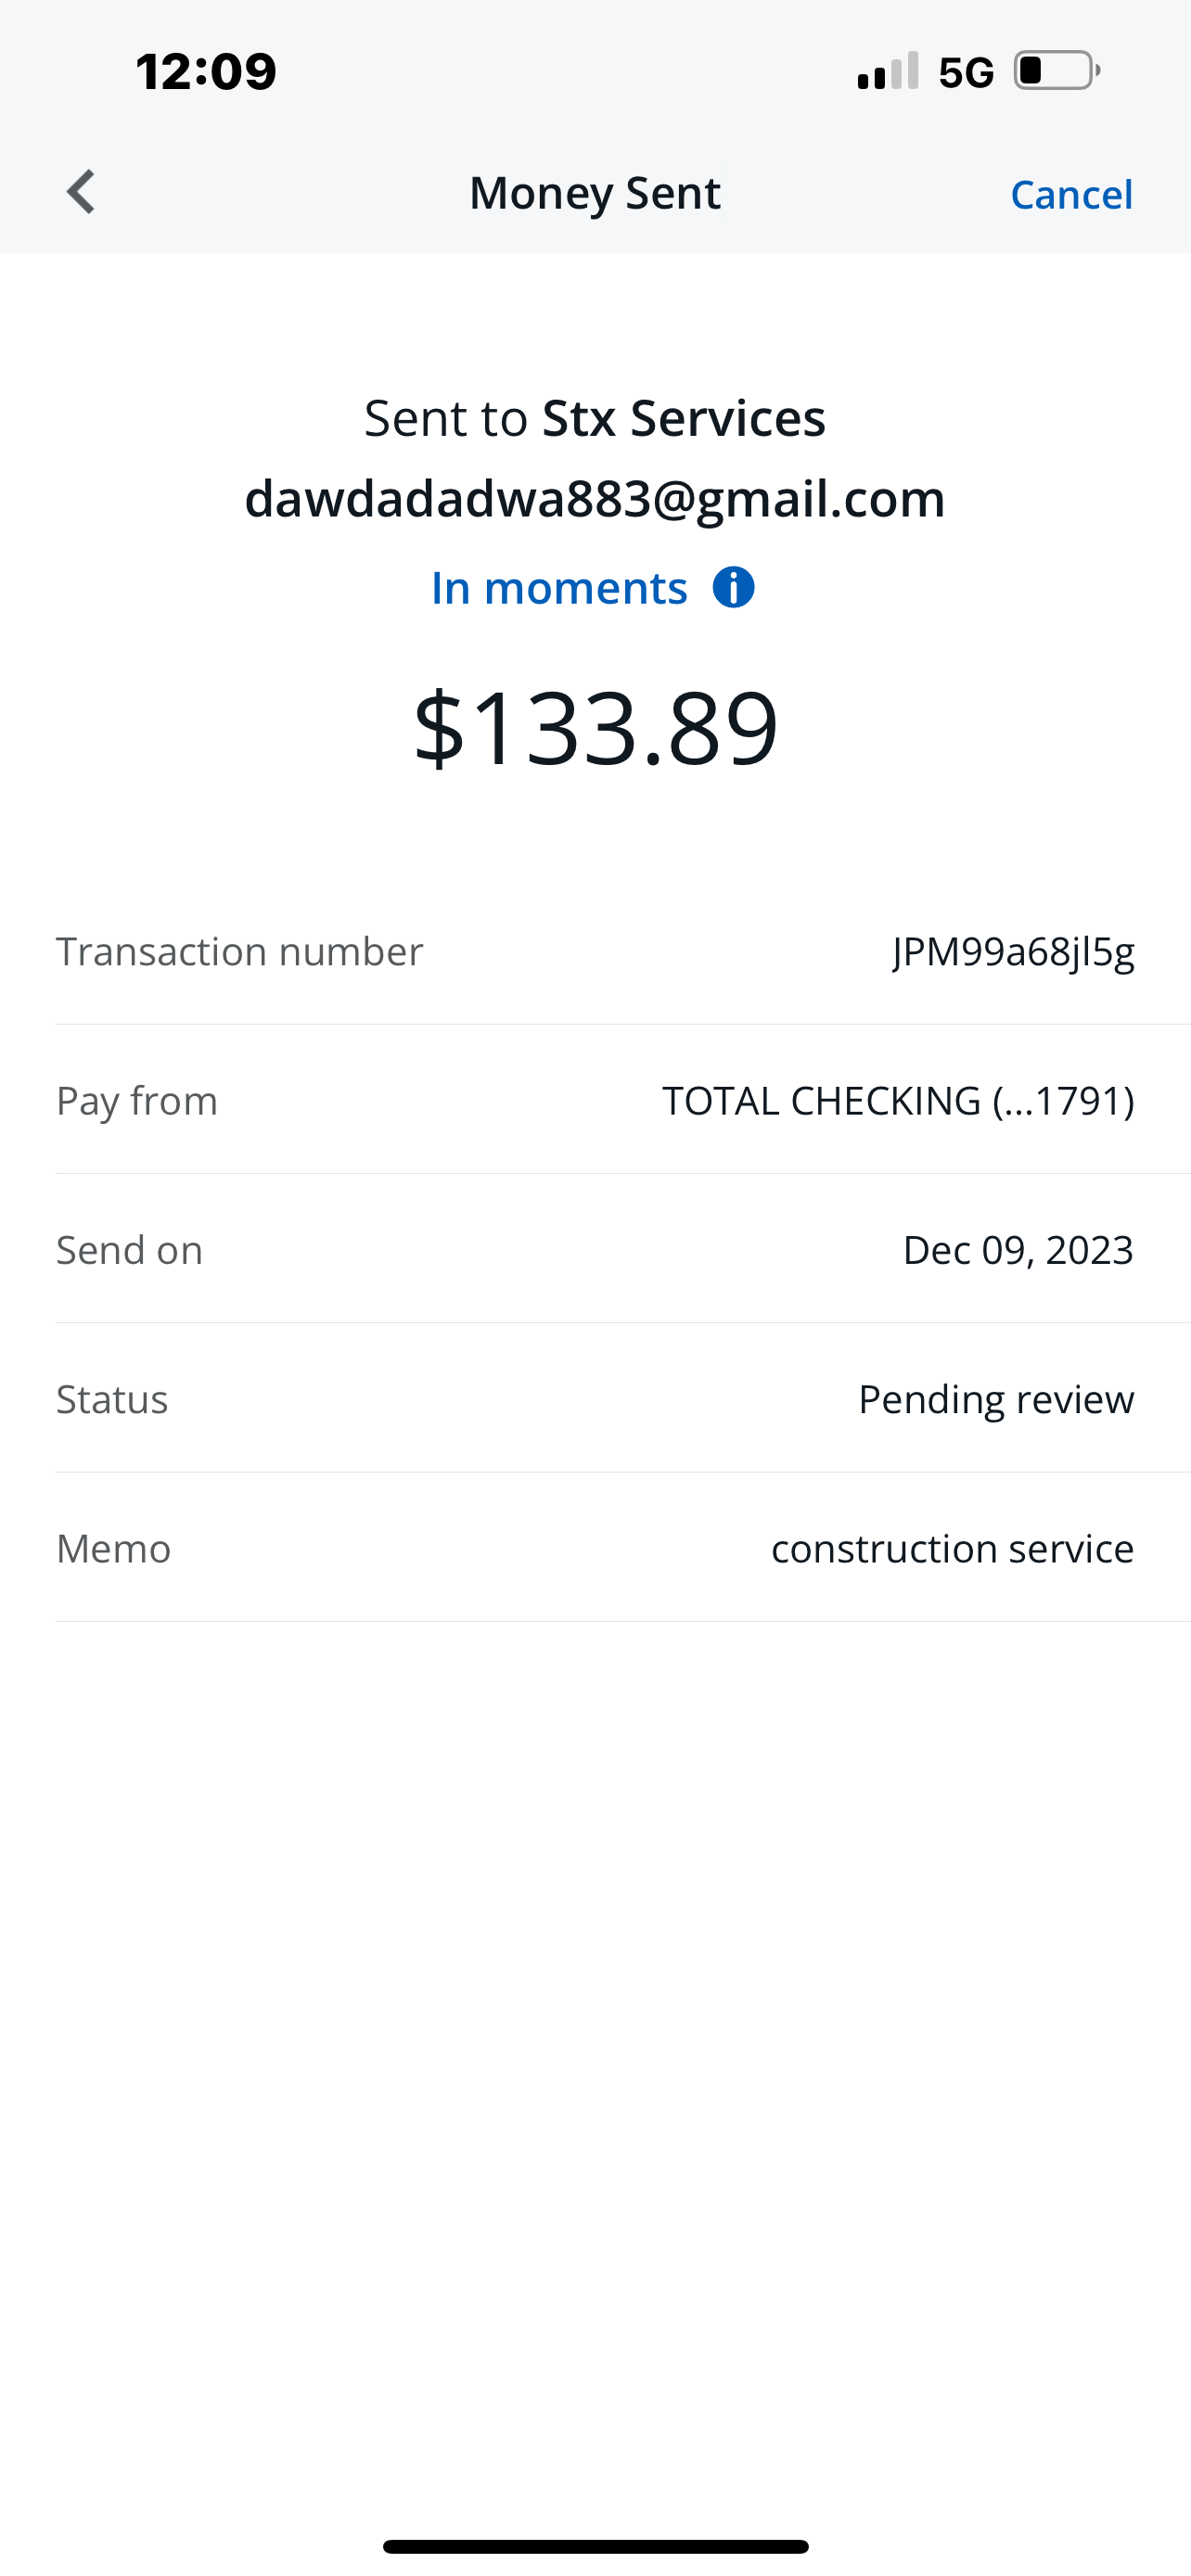Tap the info icon beside In moments
This screenshot has width=1191, height=2576.
(733, 588)
